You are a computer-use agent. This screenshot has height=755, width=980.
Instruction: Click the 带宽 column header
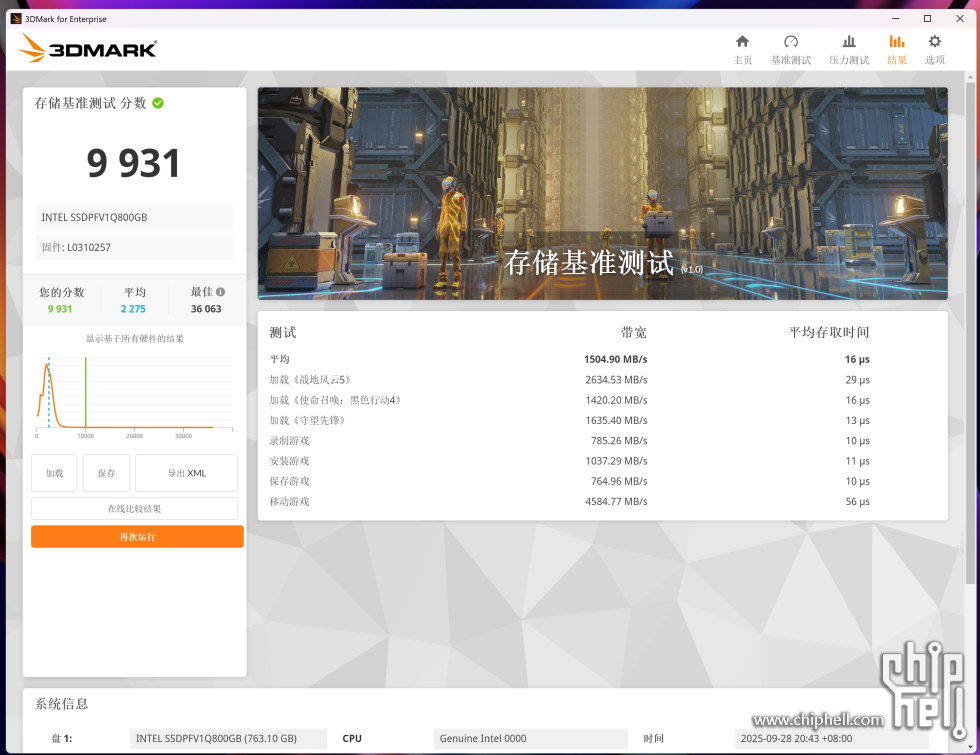coord(633,332)
